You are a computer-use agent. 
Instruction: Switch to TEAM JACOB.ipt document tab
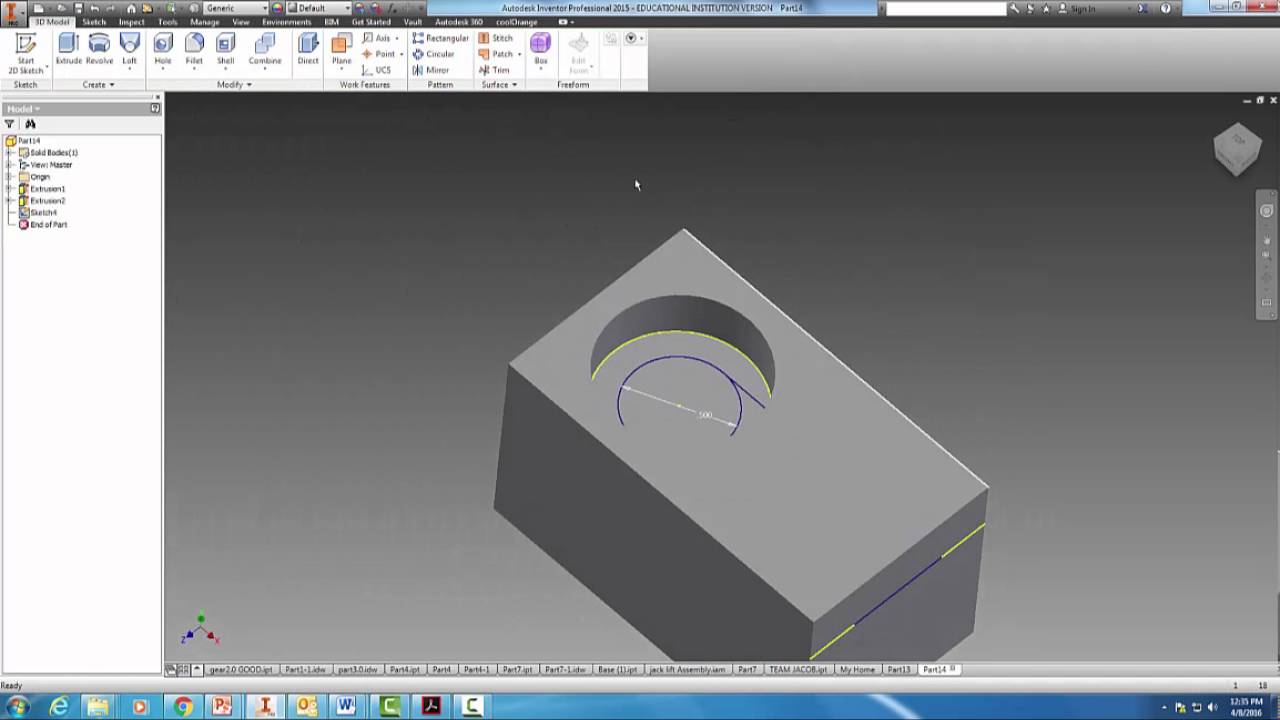[x=797, y=669]
